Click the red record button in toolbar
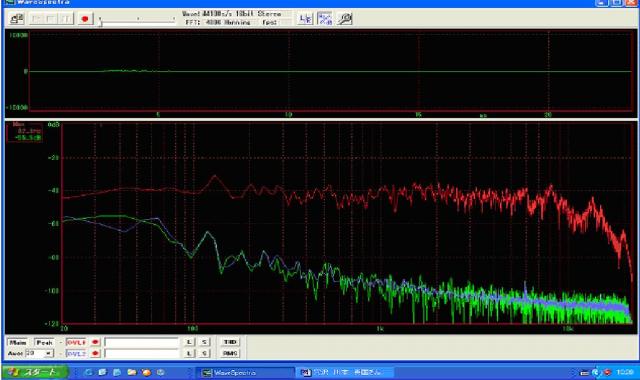Screen dimensions: 640x380 (x=85, y=19)
